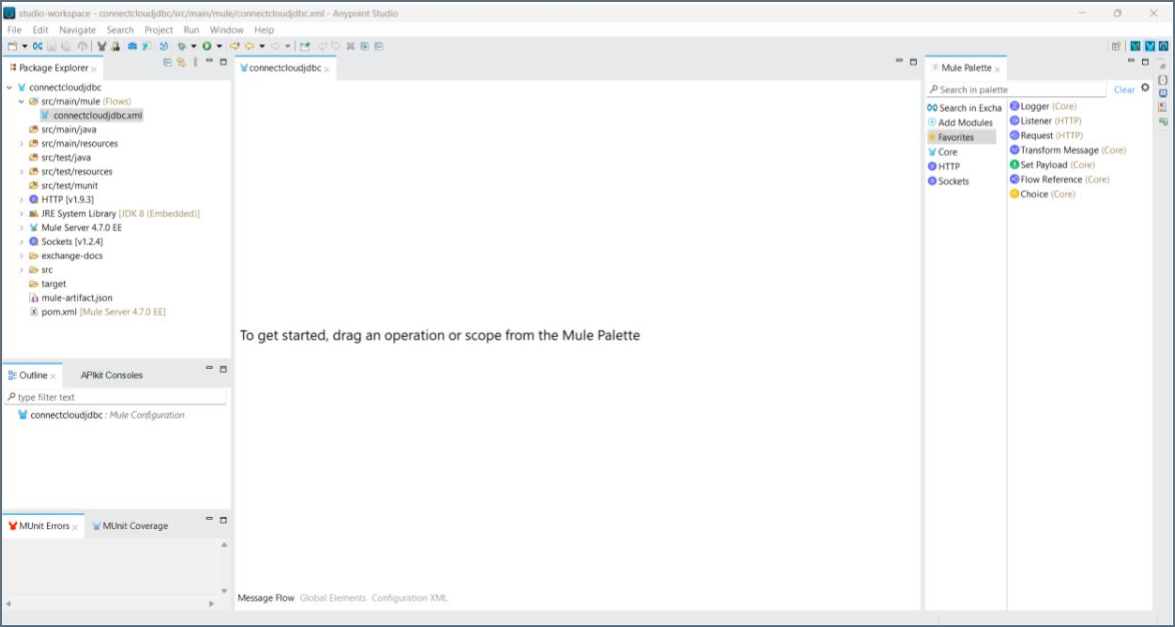Viewport: 1175px width, 627px height.
Task: Click the New project wizard toolbar icon
Action: (12, 46)
